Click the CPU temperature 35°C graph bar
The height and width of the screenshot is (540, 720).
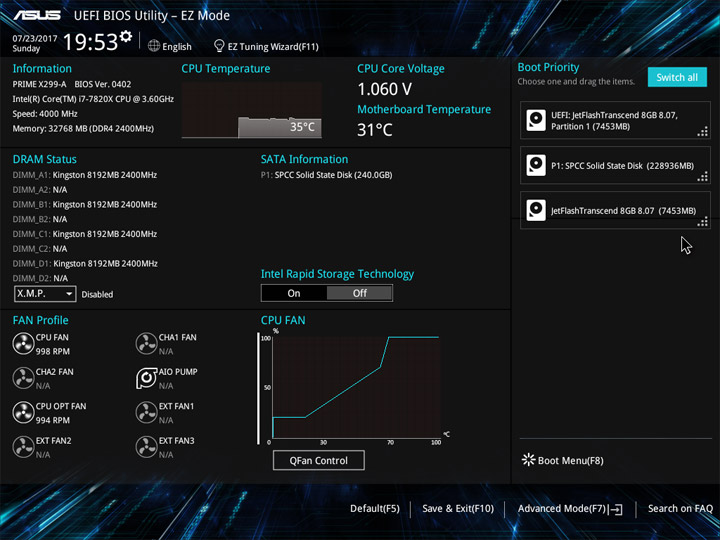280,127
